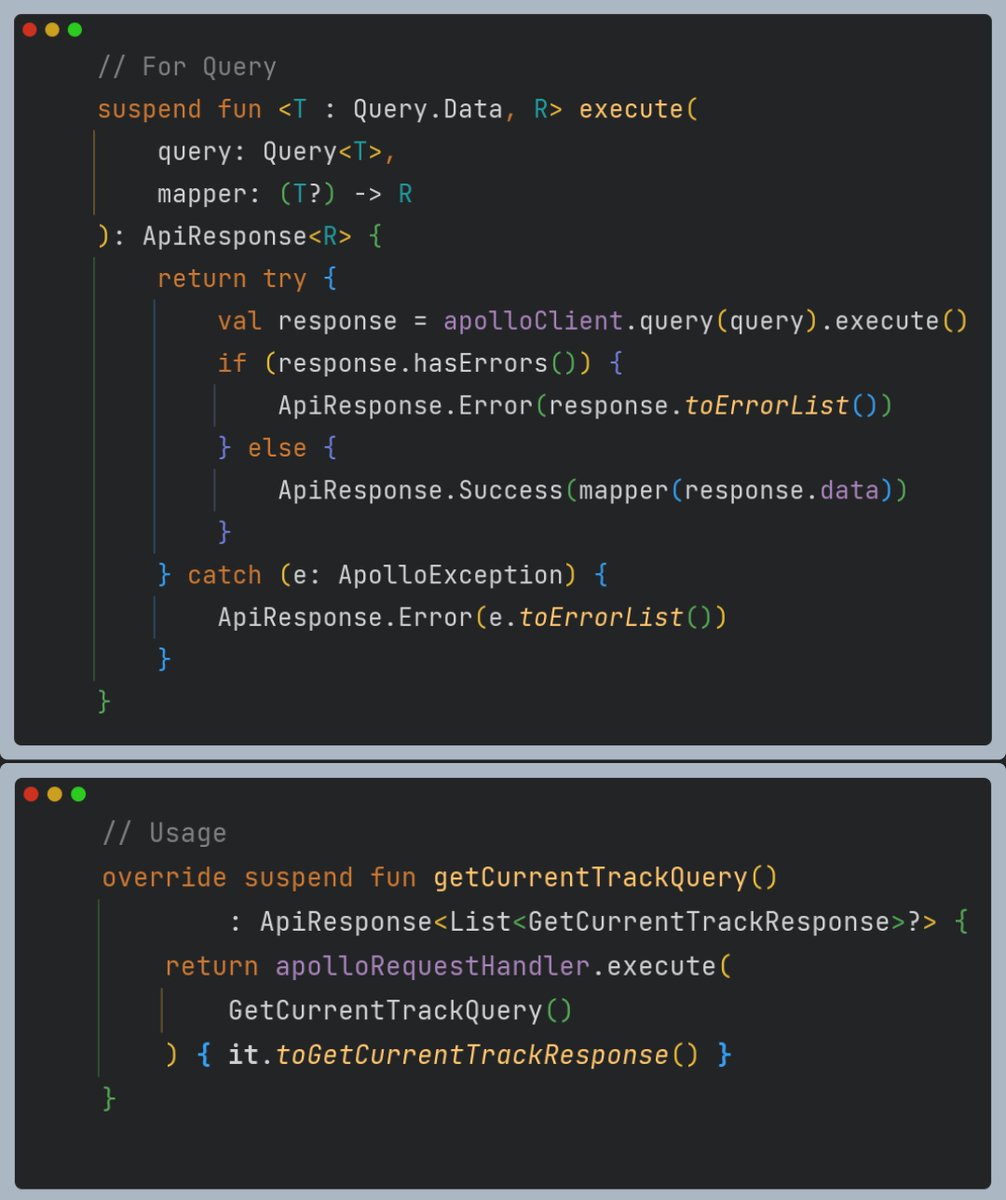
Task: Click the "// Usage" comment line
Action: pyautogui.click(x=164, y=833)
